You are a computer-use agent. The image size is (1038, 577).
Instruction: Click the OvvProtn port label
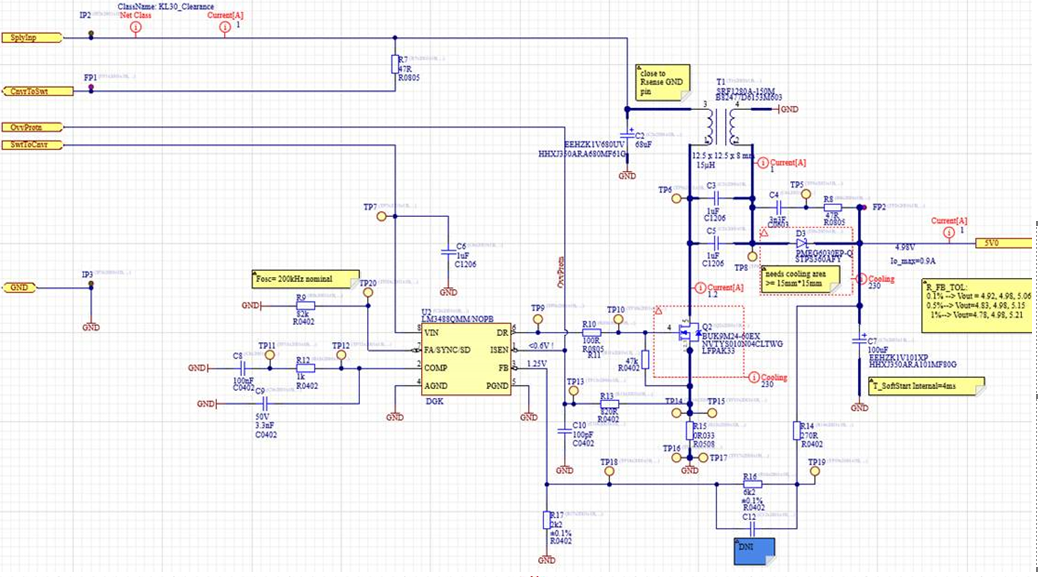(x=32, y=127)
